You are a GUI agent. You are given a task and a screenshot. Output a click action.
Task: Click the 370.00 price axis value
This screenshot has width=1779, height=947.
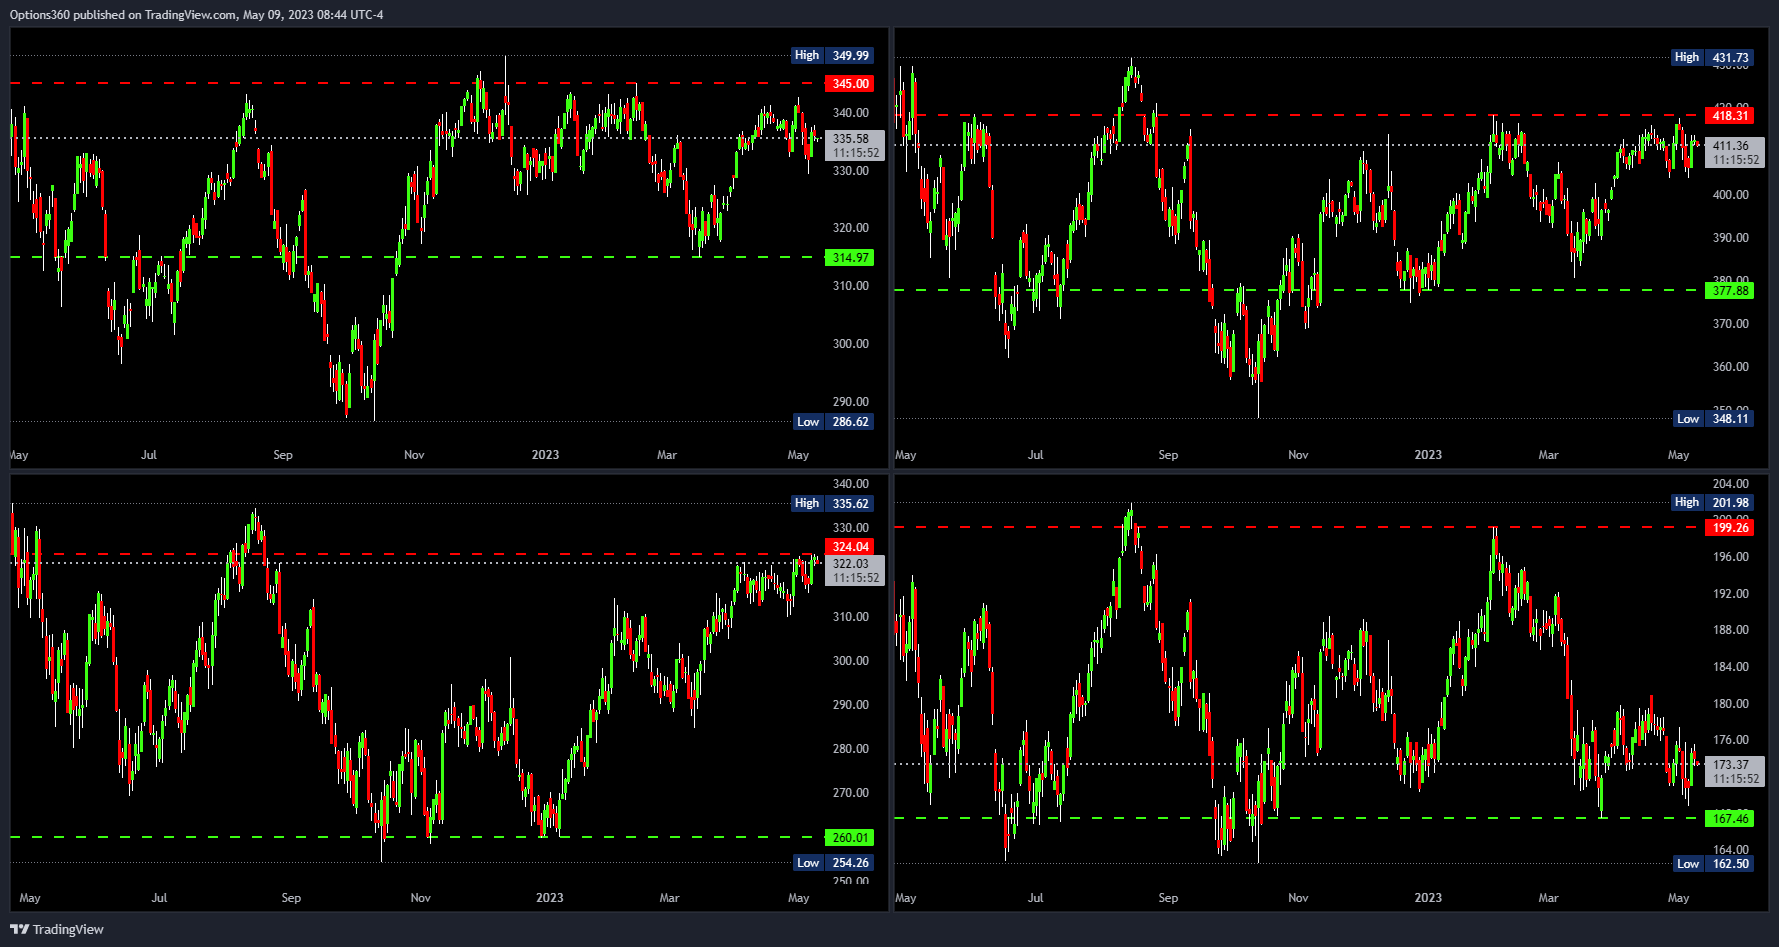1730,324
